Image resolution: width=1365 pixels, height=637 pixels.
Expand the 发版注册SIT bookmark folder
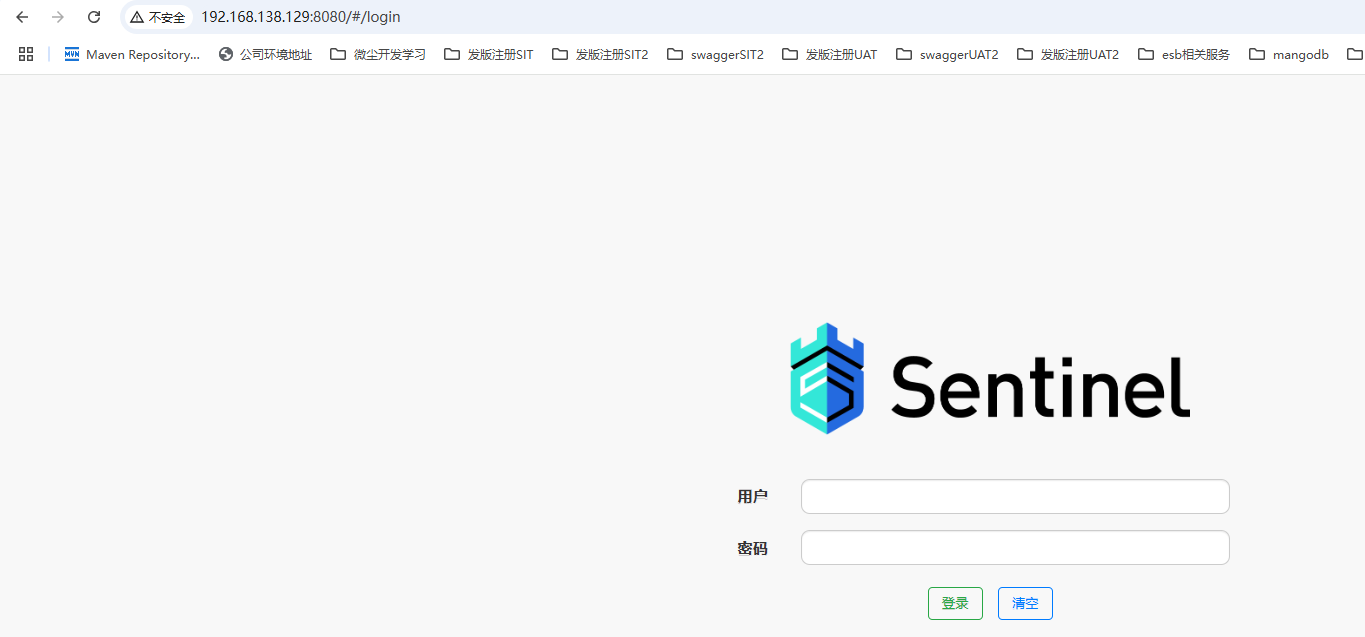coord(489,54)
